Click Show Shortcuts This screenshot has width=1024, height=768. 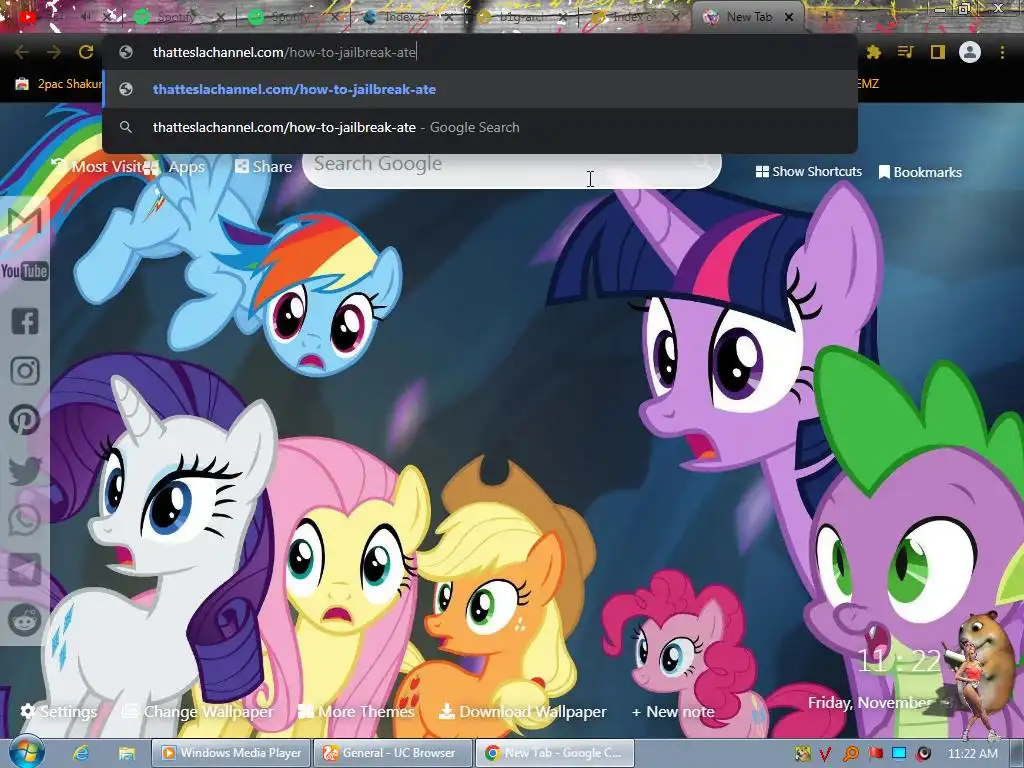tap(808, 172)
